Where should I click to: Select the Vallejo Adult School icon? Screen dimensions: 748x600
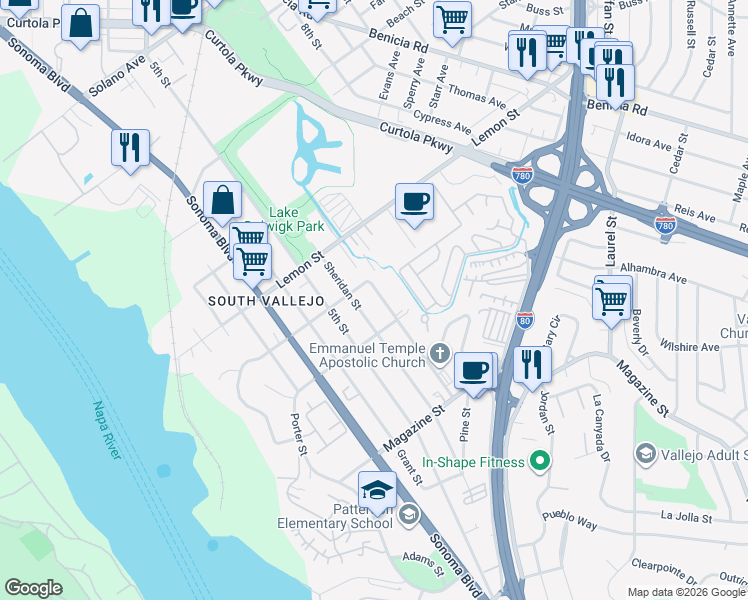pyautogui.click(x=645, y=454)
